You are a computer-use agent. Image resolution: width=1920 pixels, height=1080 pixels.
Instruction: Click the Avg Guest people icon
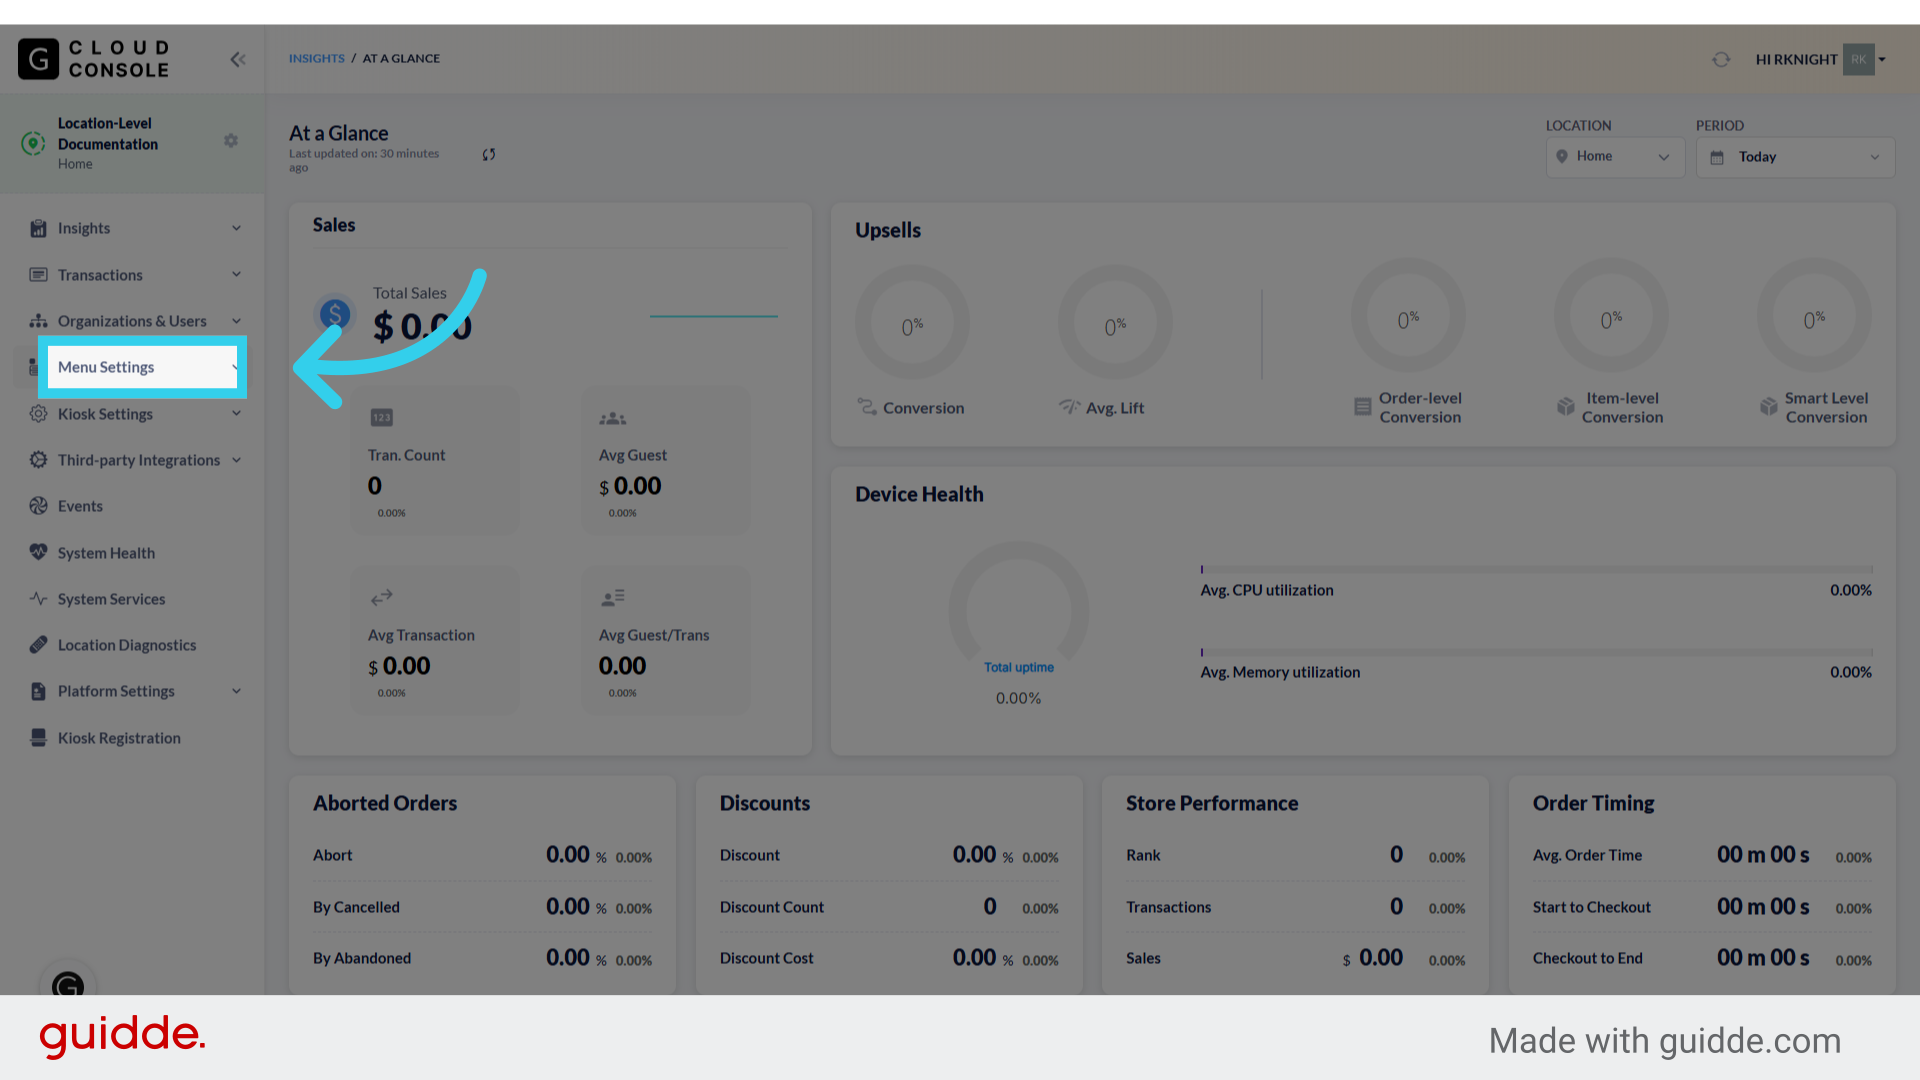point(613,418)
